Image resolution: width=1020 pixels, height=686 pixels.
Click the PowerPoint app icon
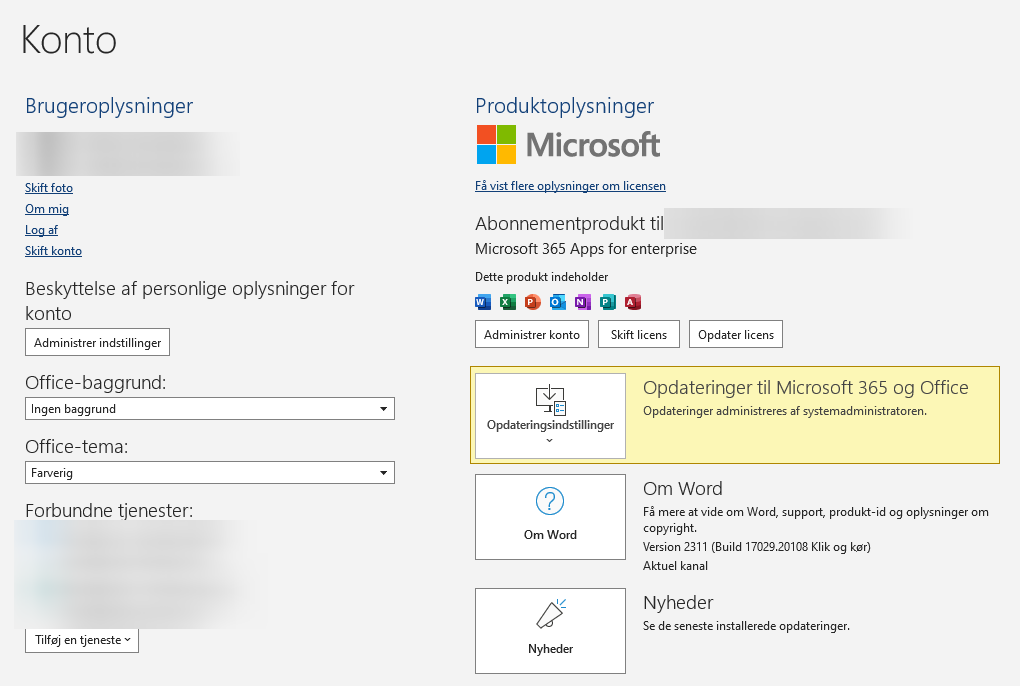533,302
